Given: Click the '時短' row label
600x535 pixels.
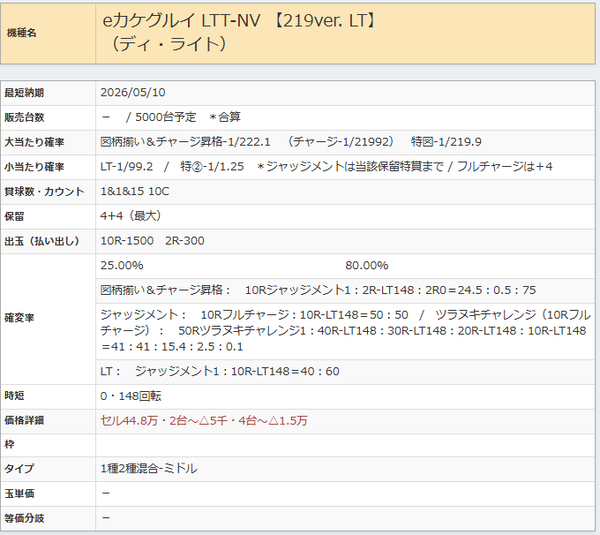Looking at the screenshot, I should click(14, 395).
